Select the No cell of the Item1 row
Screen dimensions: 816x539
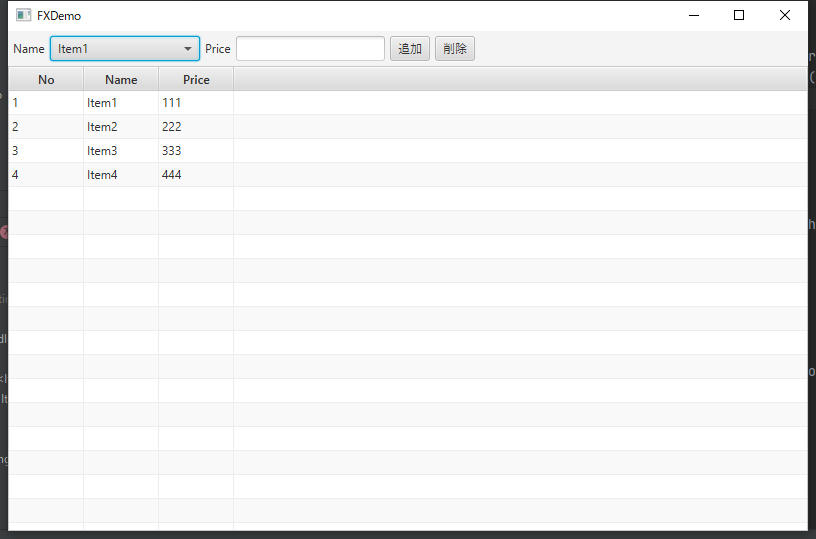coord(46,103)
